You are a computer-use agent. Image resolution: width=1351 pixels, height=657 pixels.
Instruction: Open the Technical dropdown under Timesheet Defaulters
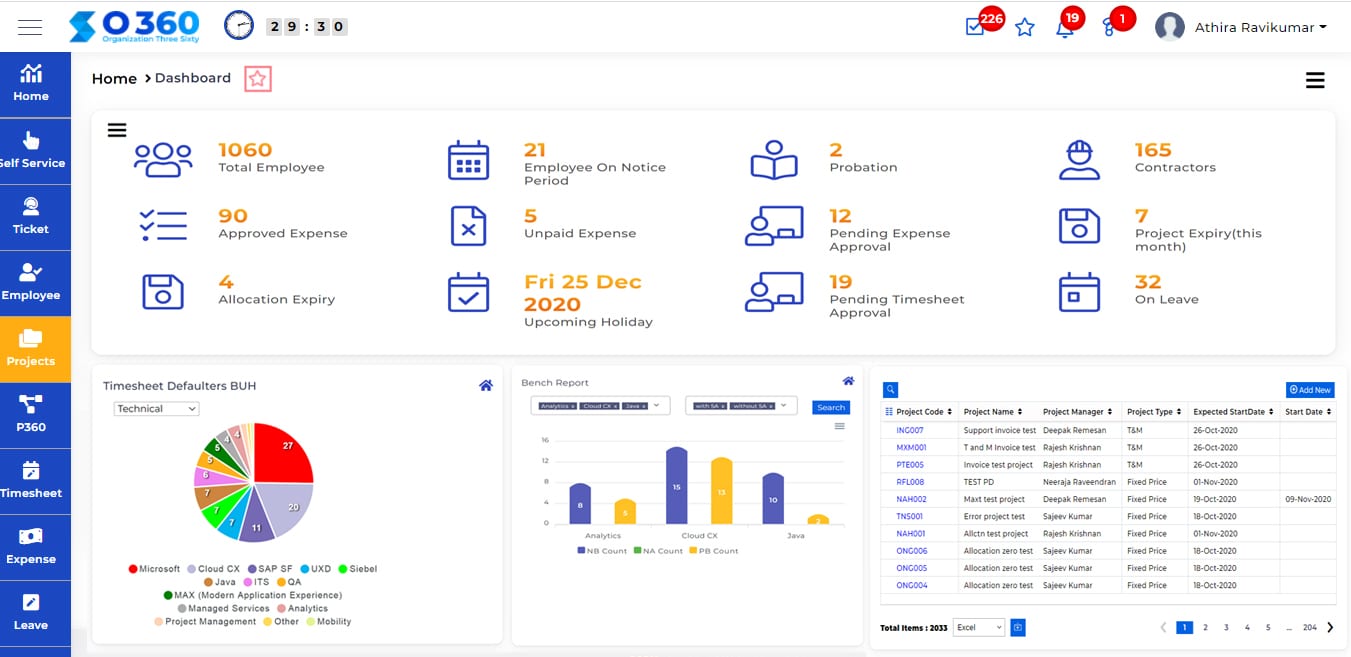click(156, 408)
